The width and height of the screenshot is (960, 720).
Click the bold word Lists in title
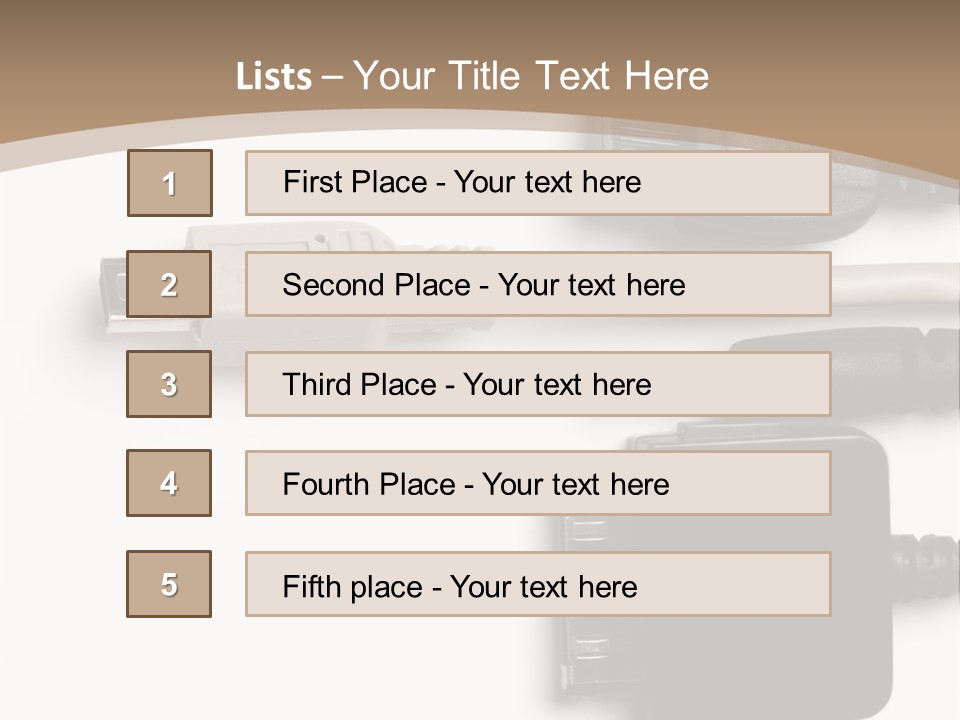[274, 77]
